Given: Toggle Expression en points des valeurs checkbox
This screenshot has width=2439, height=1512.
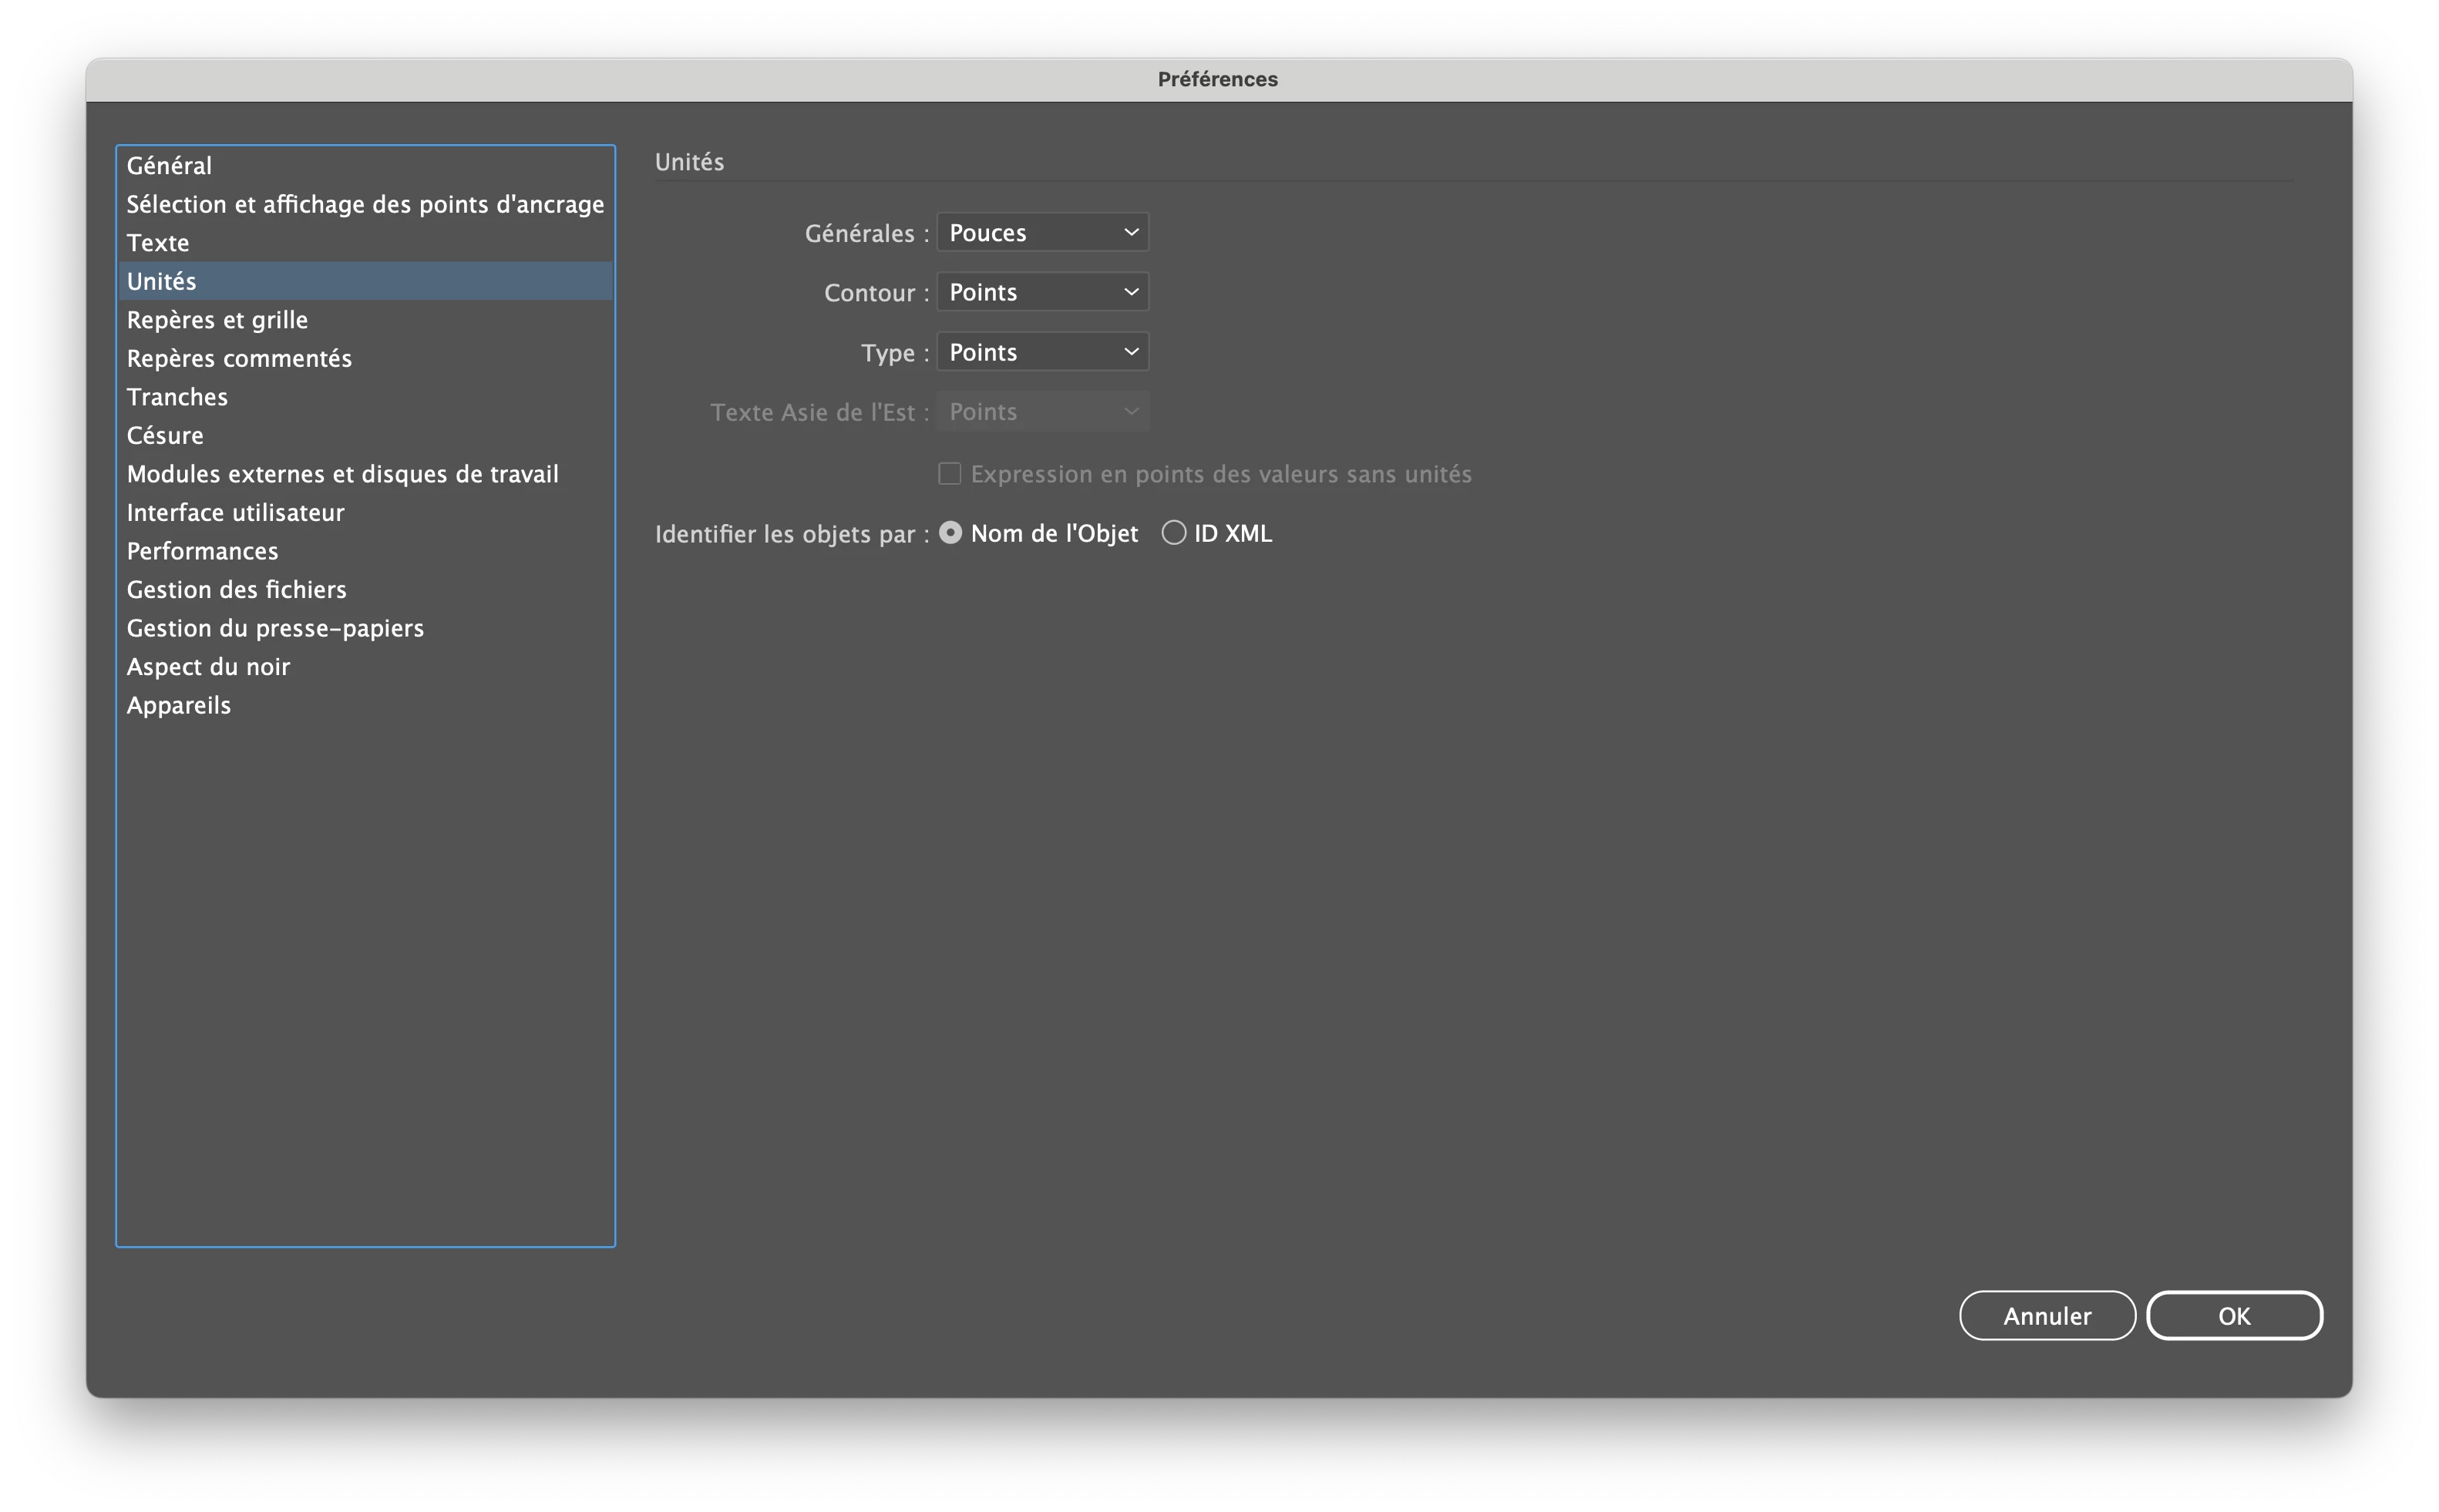Looking at the screenshot, I should (x=949, y=474).
